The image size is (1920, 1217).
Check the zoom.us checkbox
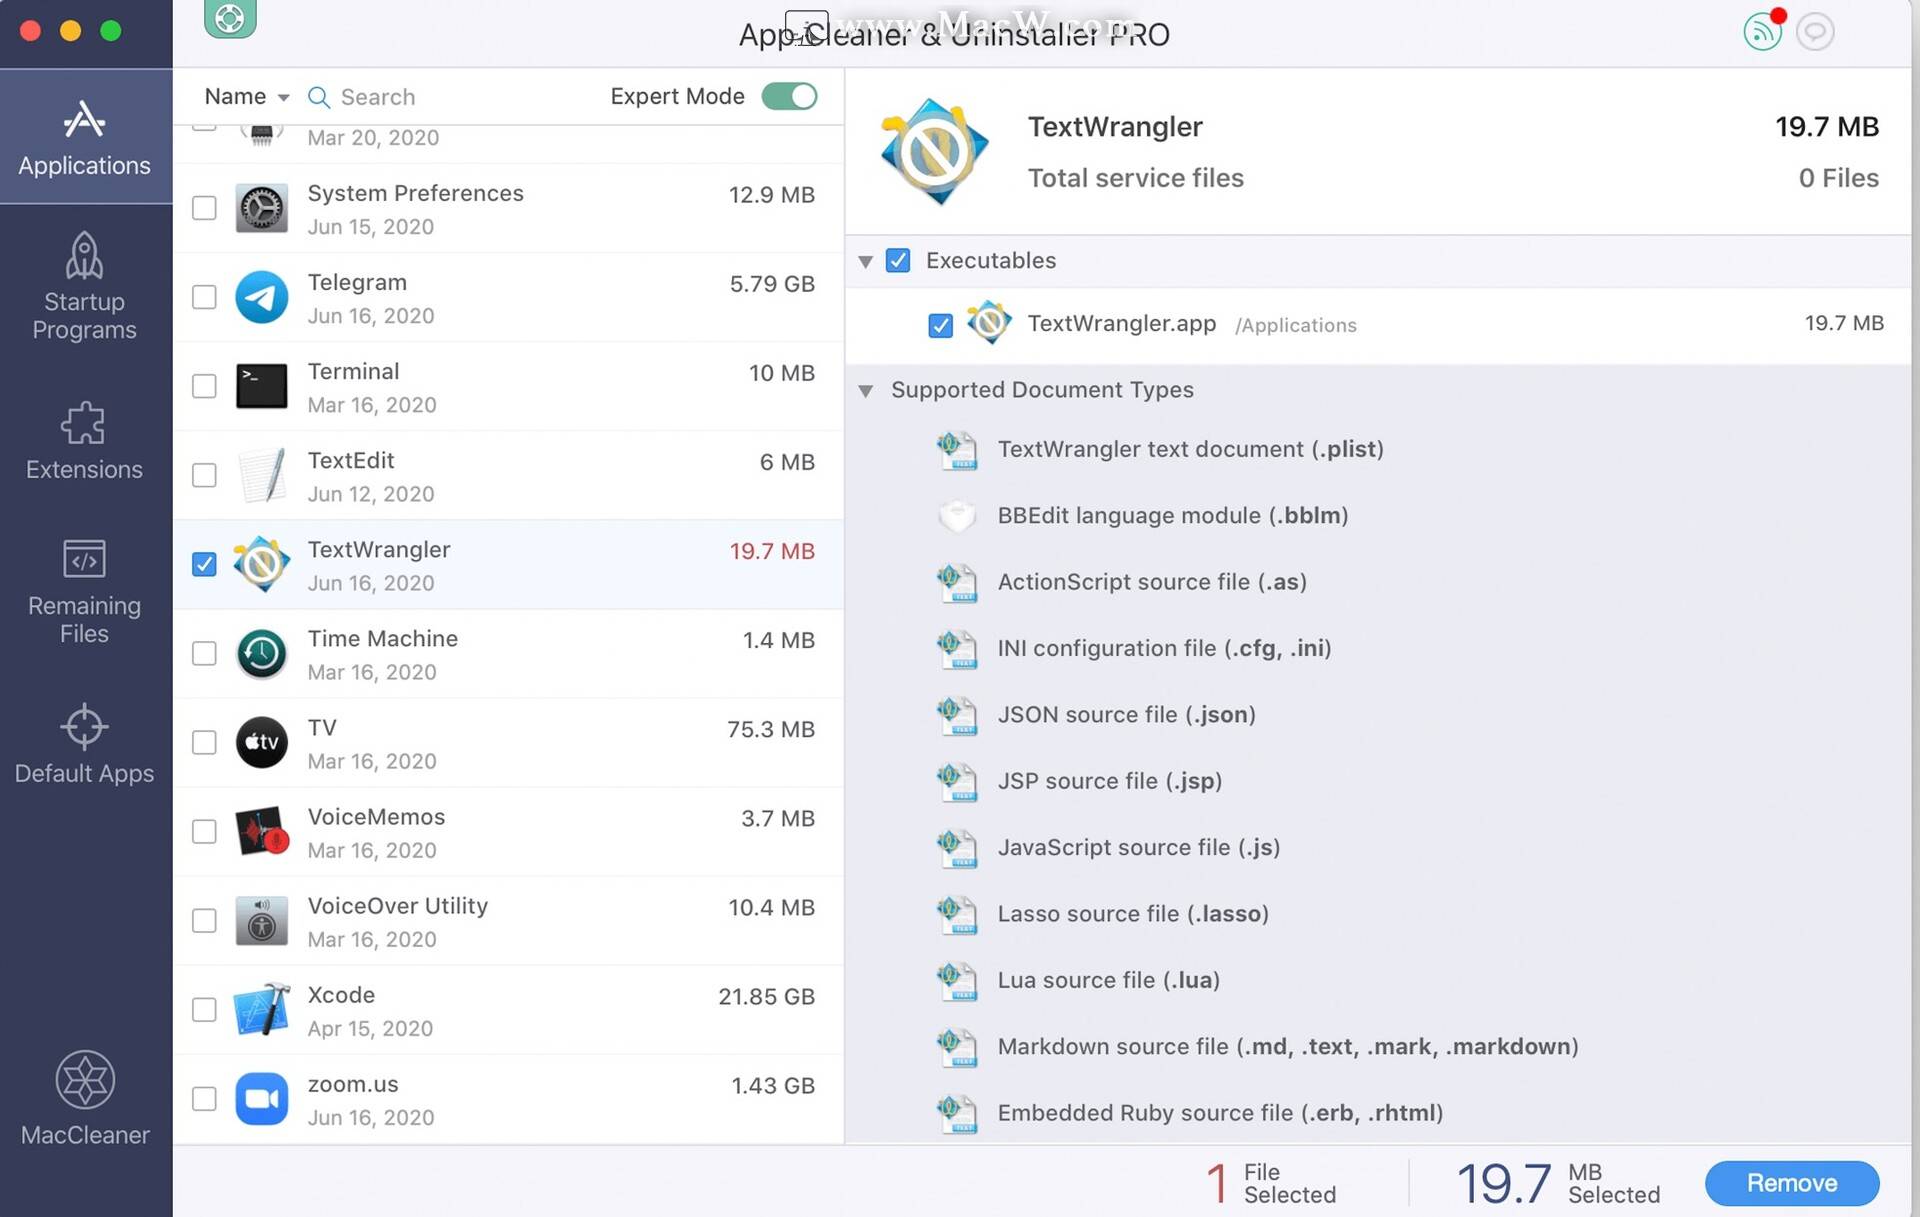pos(204,1098)
